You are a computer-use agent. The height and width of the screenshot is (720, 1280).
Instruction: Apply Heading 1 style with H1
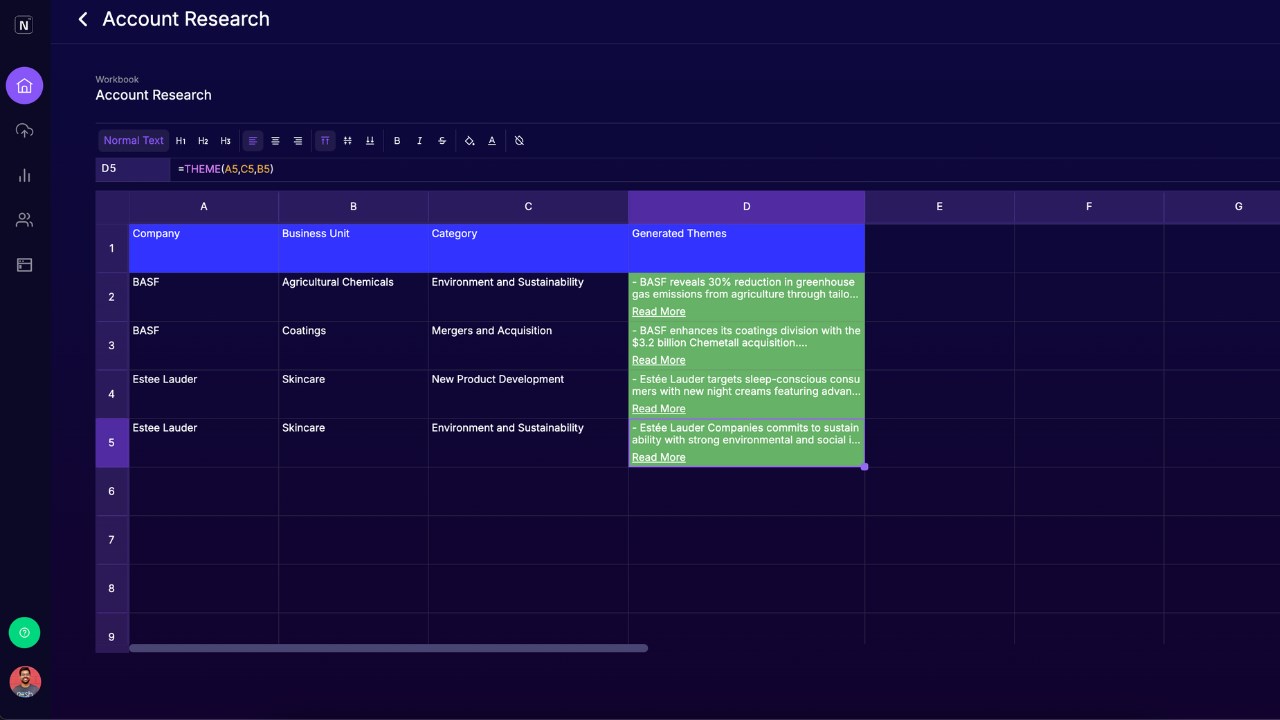(181, 141)
